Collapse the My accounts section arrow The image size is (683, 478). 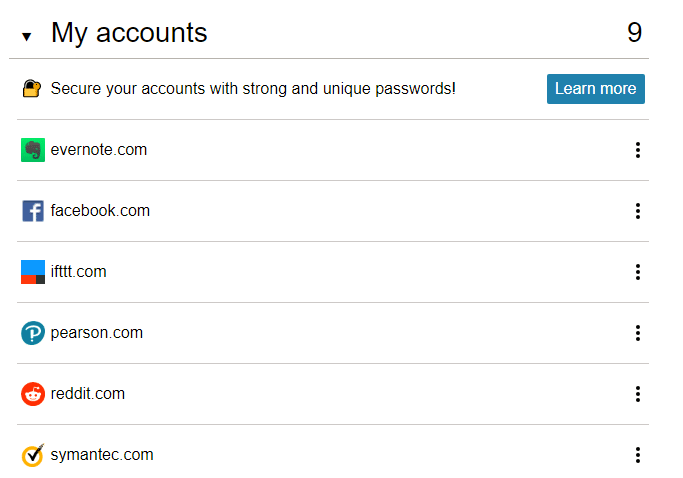click(27, 37)
